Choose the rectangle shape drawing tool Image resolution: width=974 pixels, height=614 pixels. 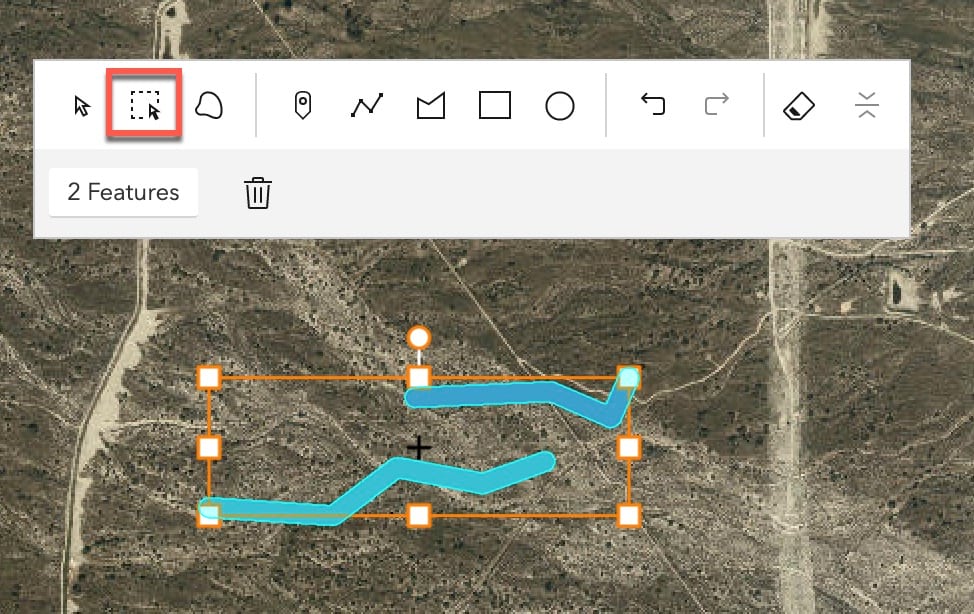[x=495, y=105]
